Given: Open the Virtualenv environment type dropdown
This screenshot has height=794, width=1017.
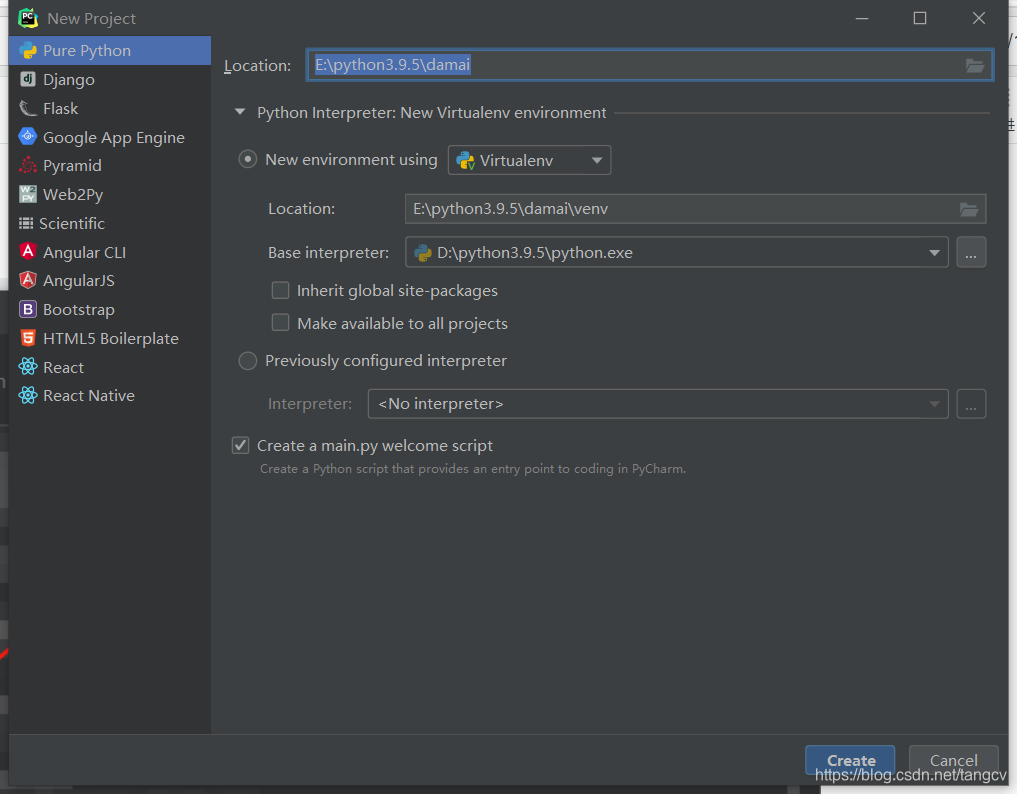Looking at the screenshot, I should (529, 160).
